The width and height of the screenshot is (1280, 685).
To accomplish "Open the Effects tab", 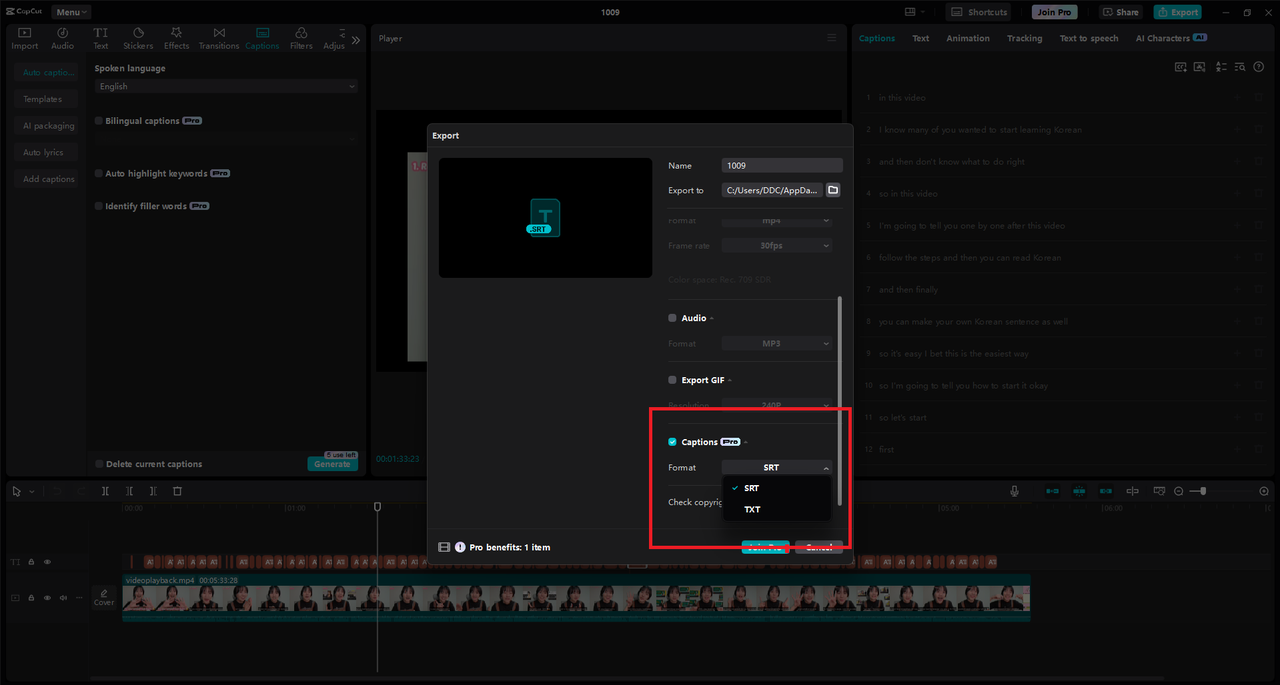I will click(177, 38).
